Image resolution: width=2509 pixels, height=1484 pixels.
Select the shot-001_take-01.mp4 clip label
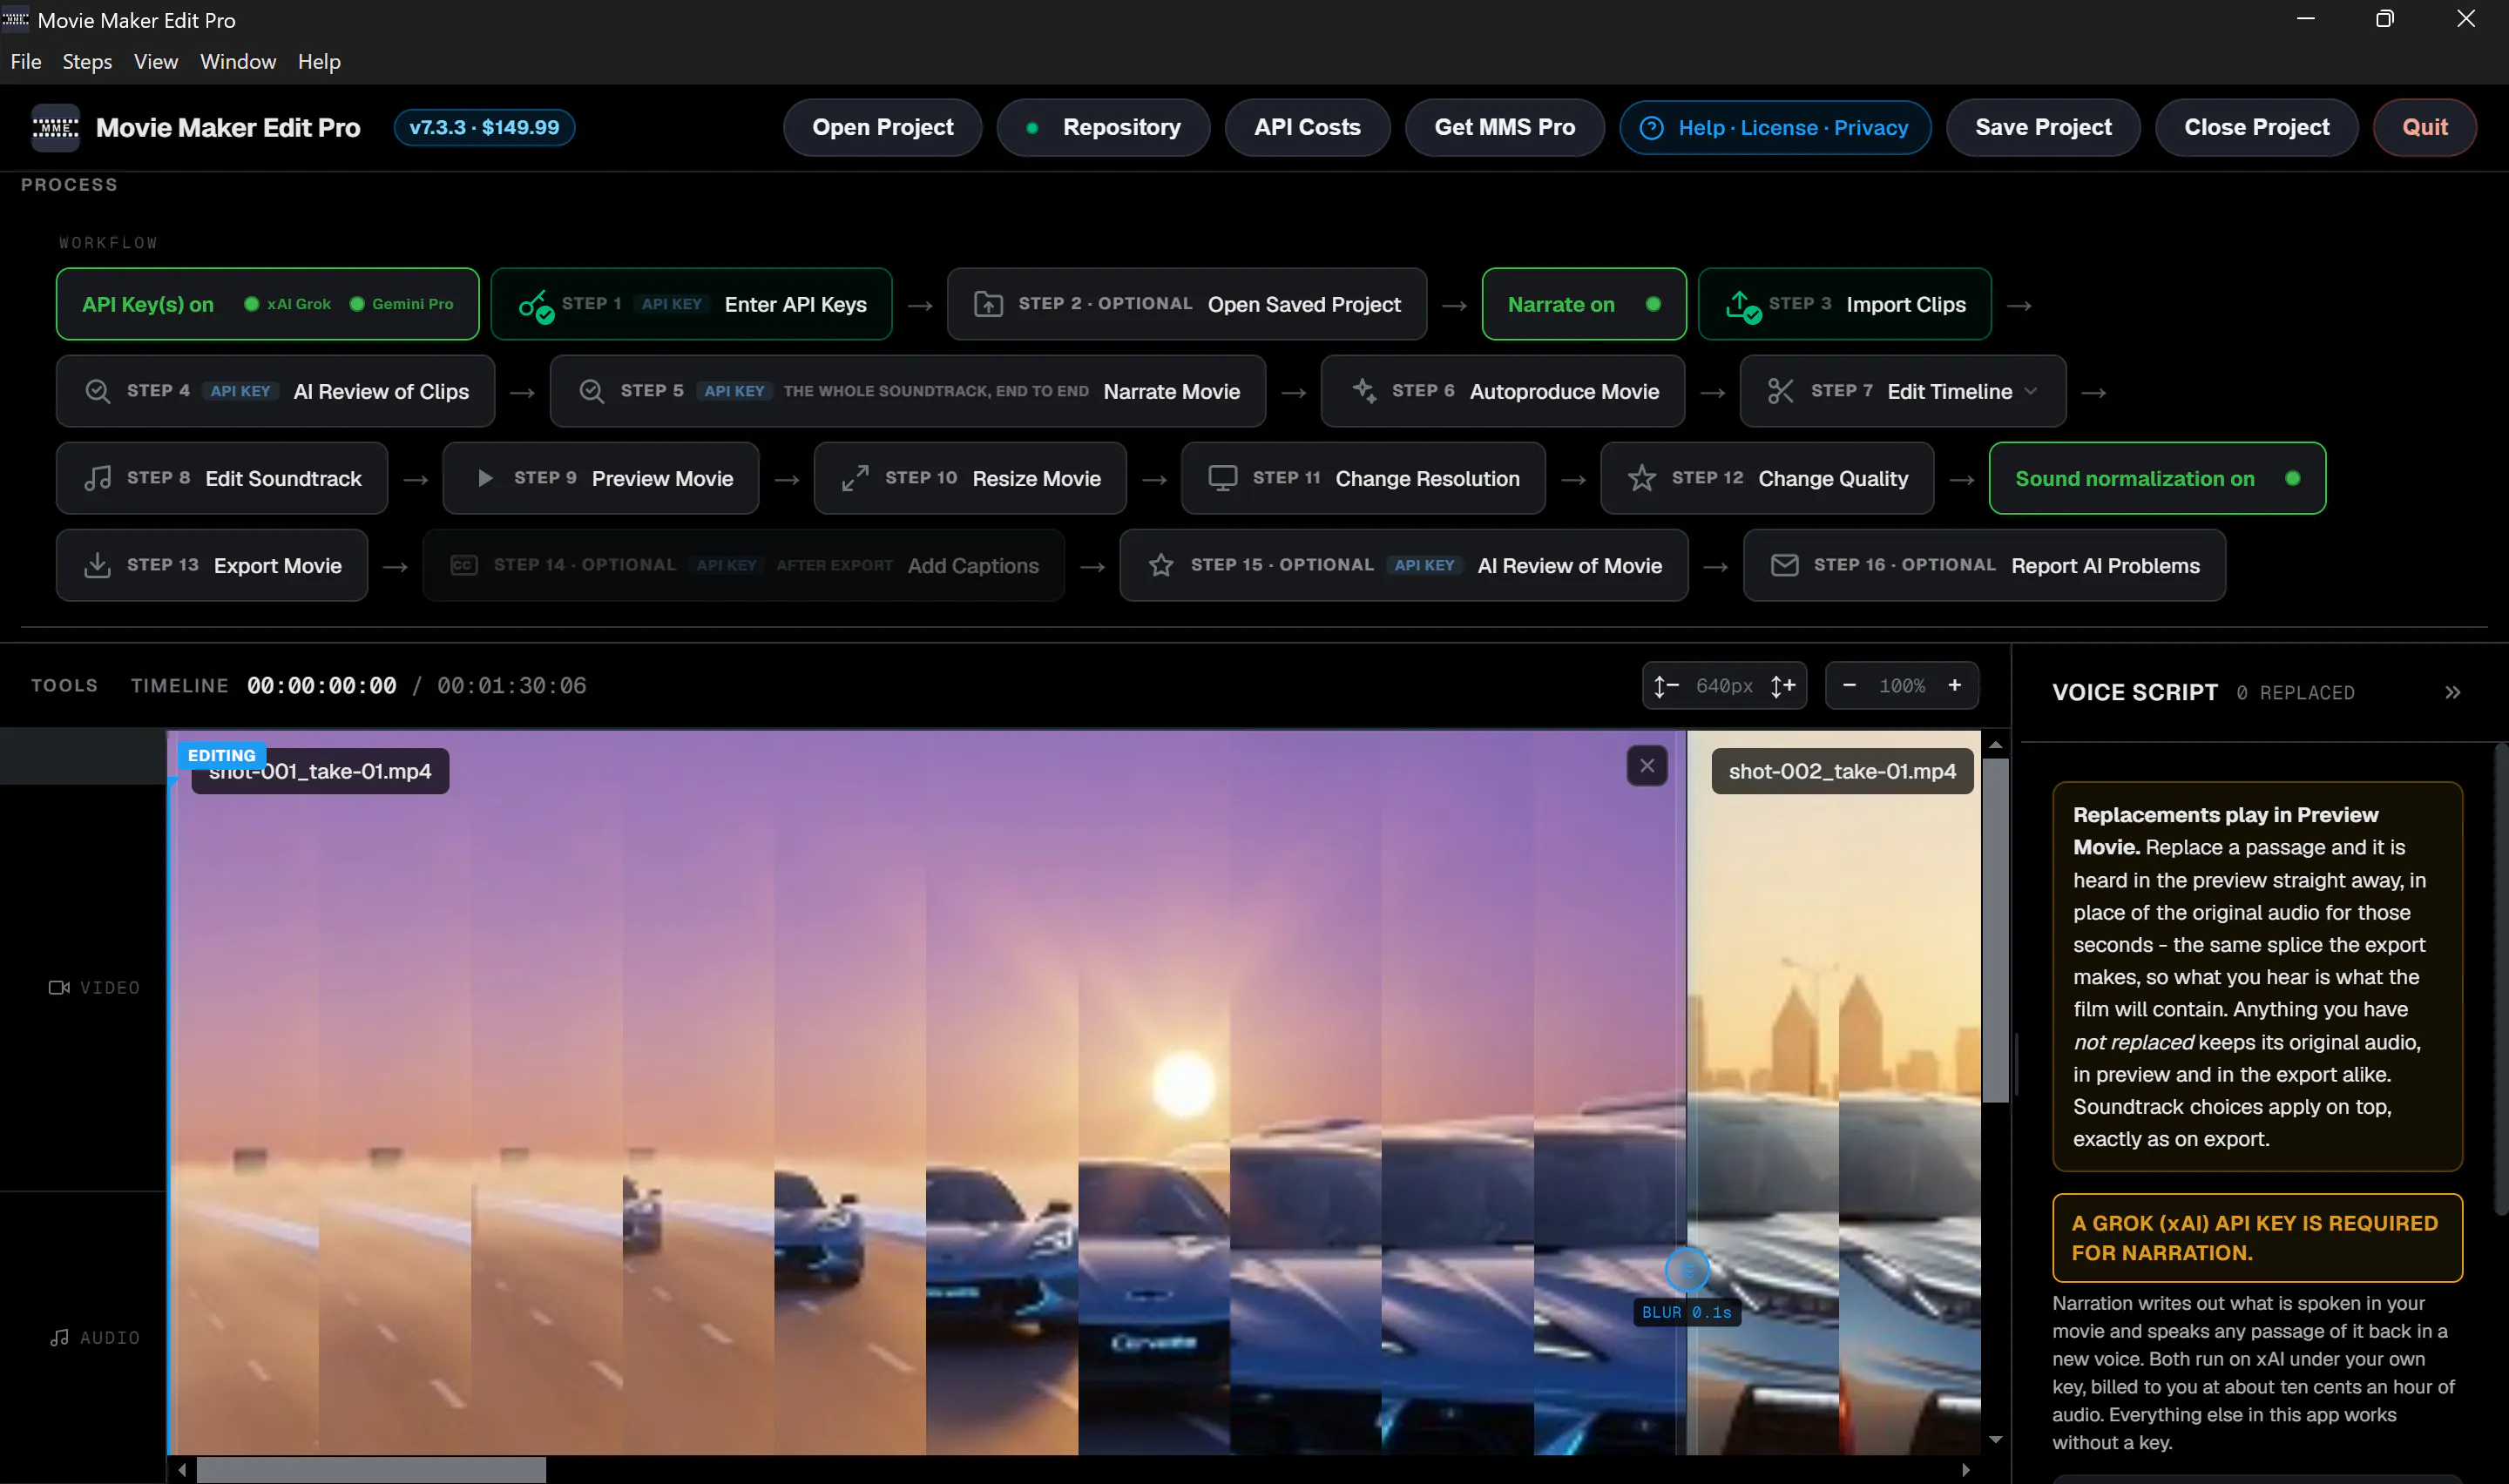pos(320,771)
